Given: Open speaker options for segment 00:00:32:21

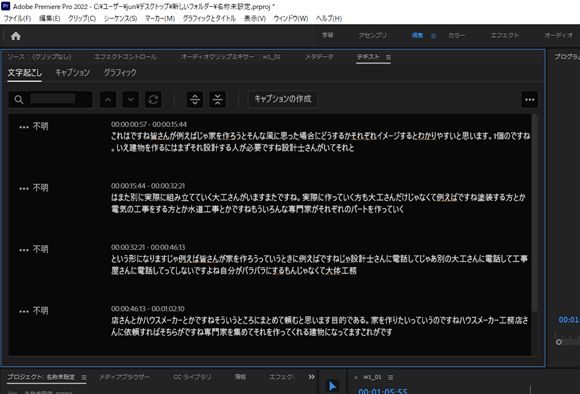Looking at the screenshot, I should pyautogui.click(x=24, y=250).
